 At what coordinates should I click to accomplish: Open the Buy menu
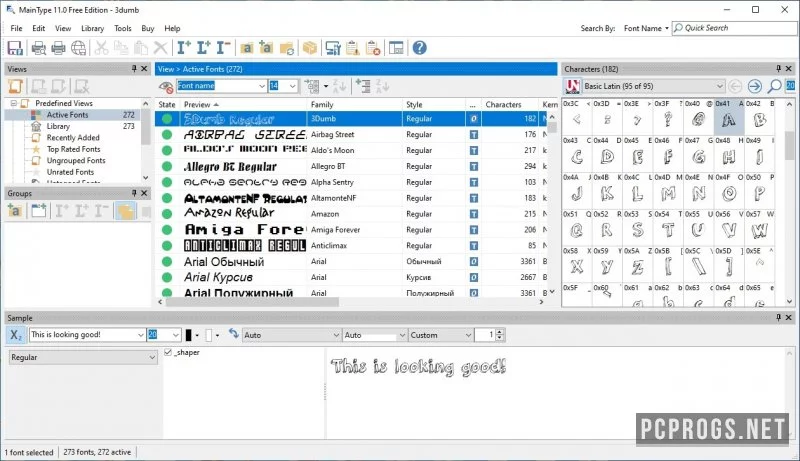point(147,29)
